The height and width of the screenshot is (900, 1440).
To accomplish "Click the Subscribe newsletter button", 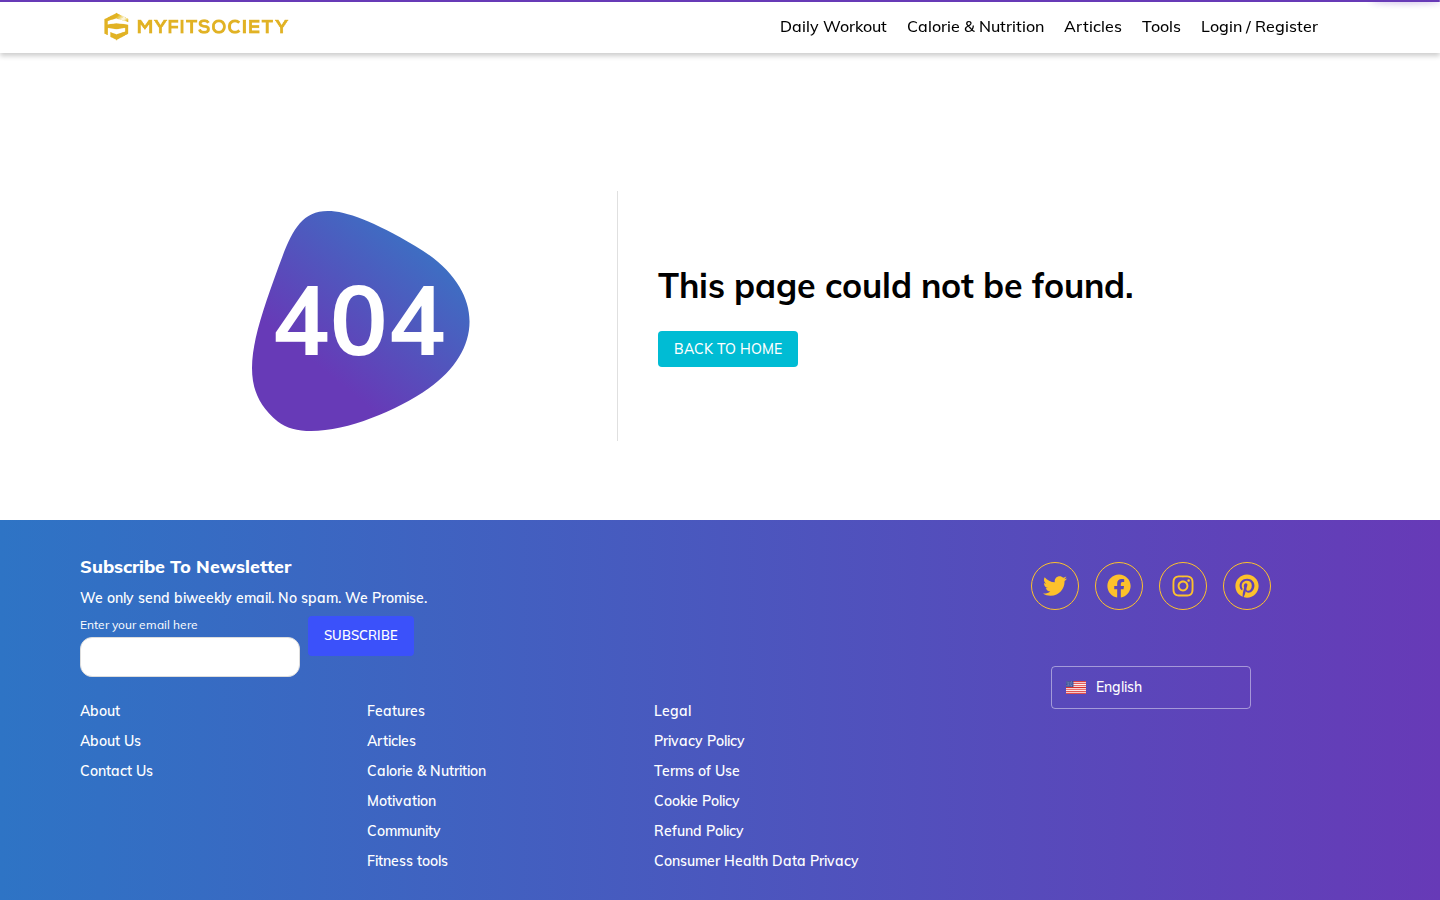I will pos(361,636).
